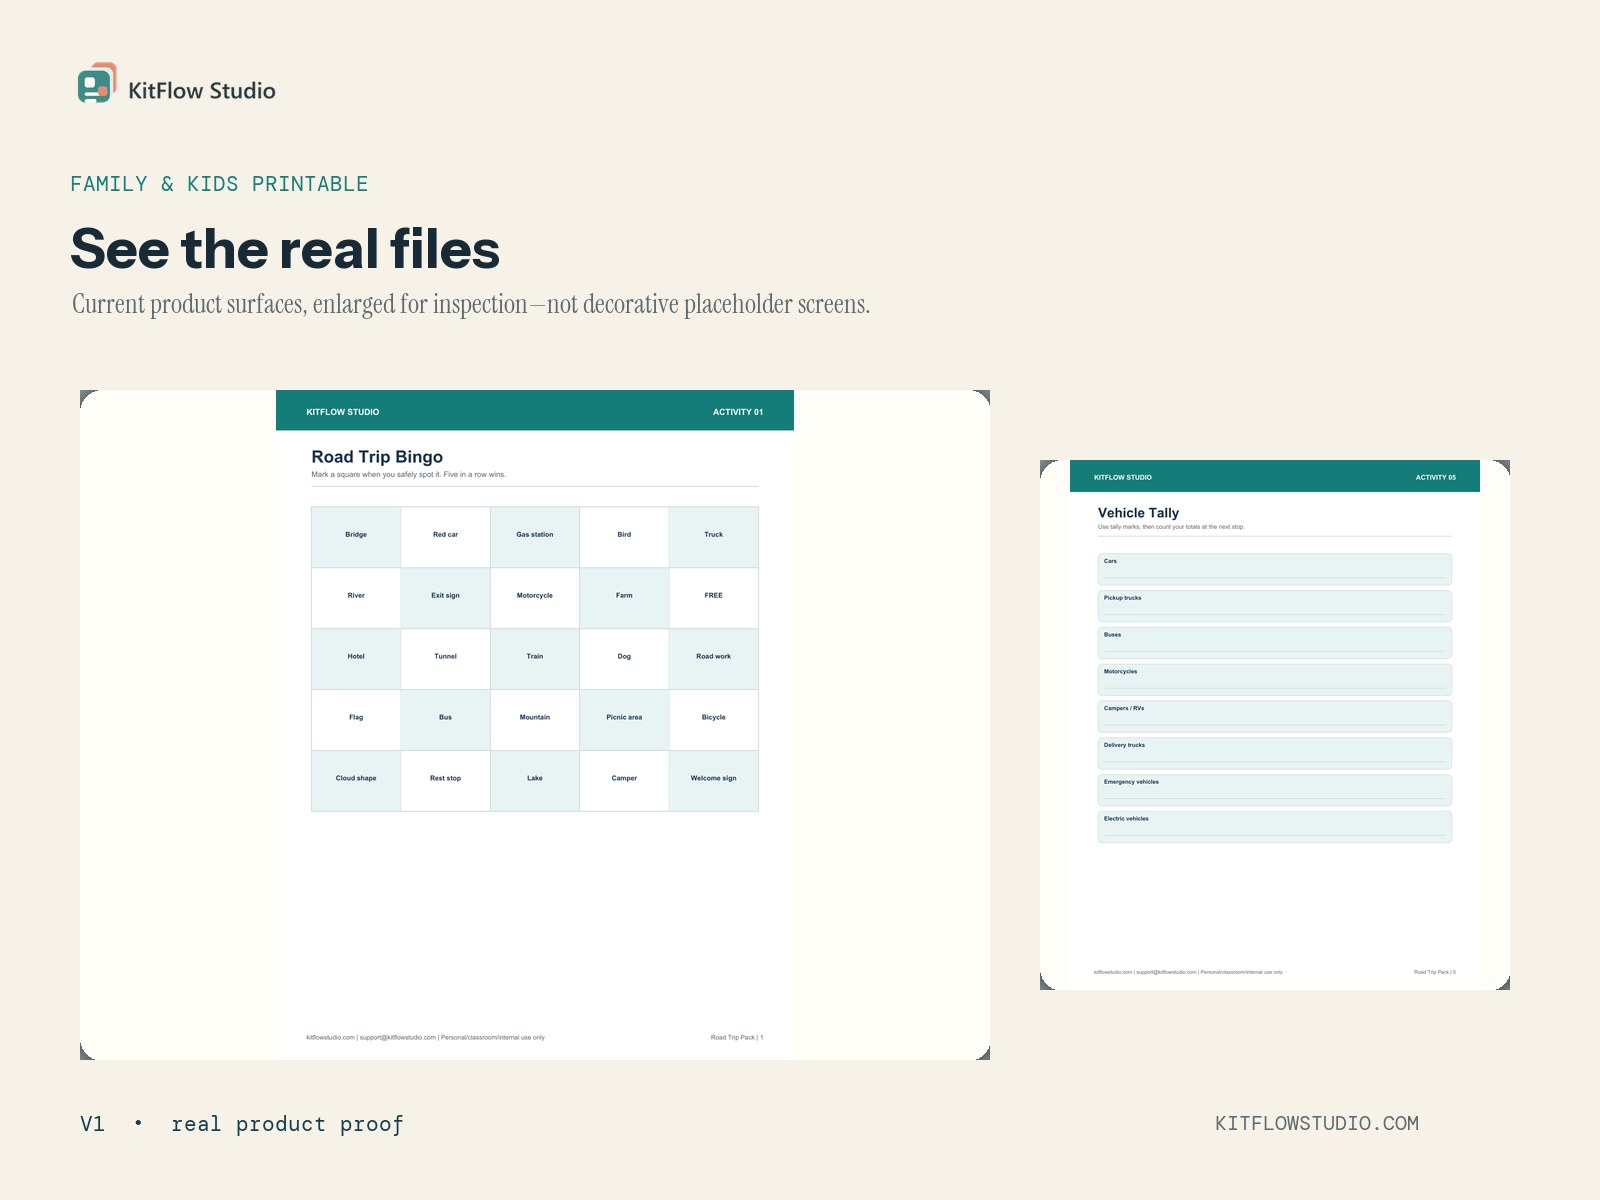
Task: Mark the 'Bicycle' bingo square
Action: pyautogui.click(x=714, y=720)
